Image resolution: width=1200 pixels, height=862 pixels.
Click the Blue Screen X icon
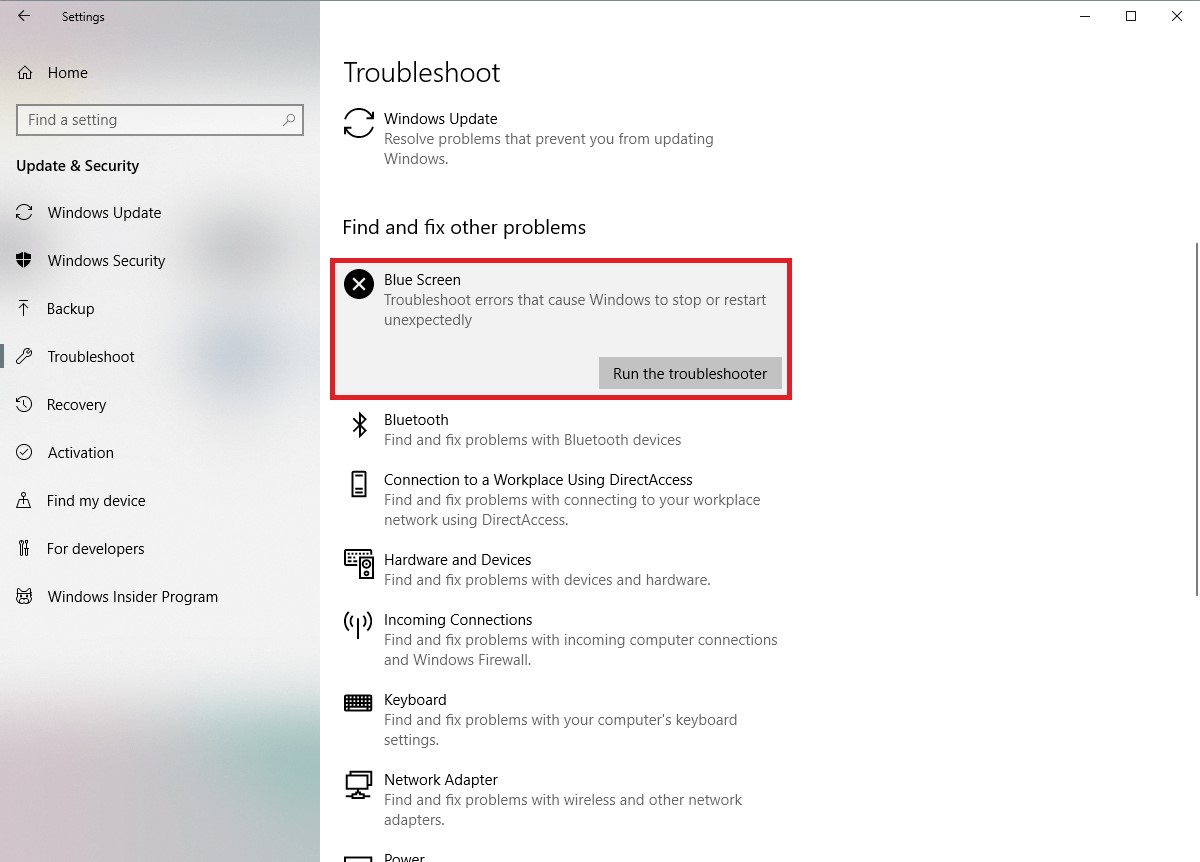pyautogui.click(x=359, y=284)
